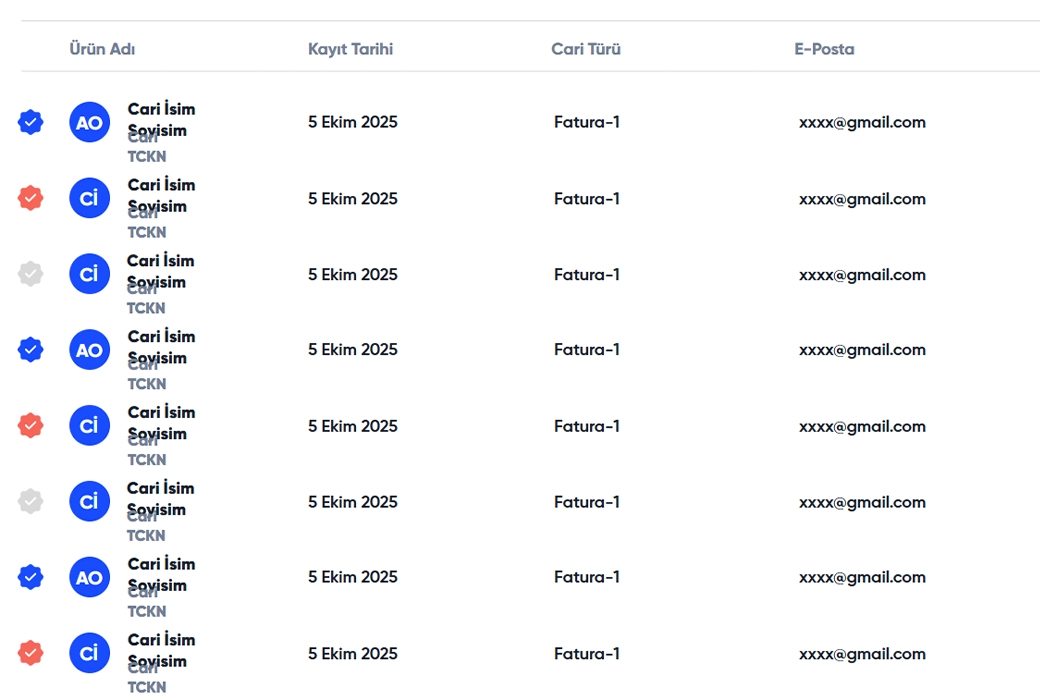Select the AO avatar in the first row
Image resolution: width=1040 pixels, height=700 pixels.
coord(89,123)
